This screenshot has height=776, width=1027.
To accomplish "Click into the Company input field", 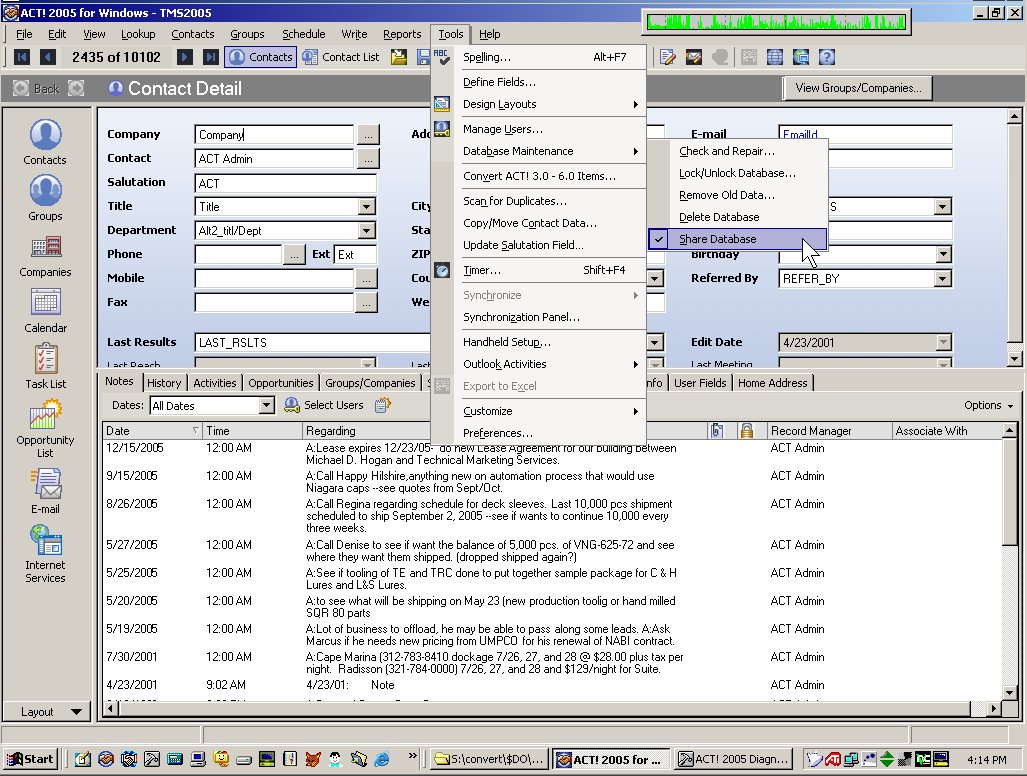I will [x=274, y=135].
